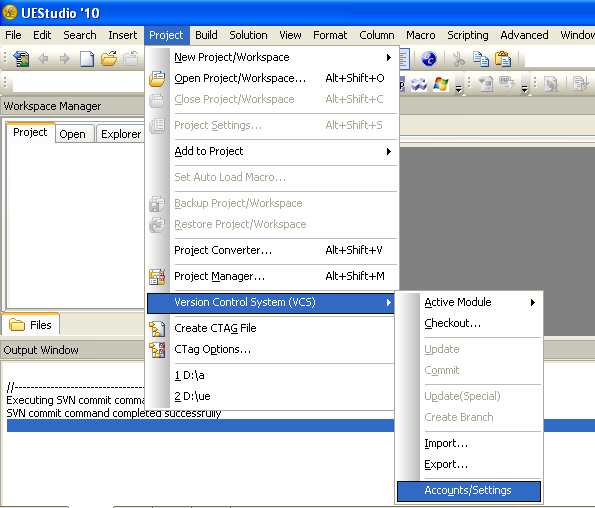The height and width of the screenshot is (508, 595).
Task: Click the highlighted blue line in Output Window
Action: coord(200,425)
